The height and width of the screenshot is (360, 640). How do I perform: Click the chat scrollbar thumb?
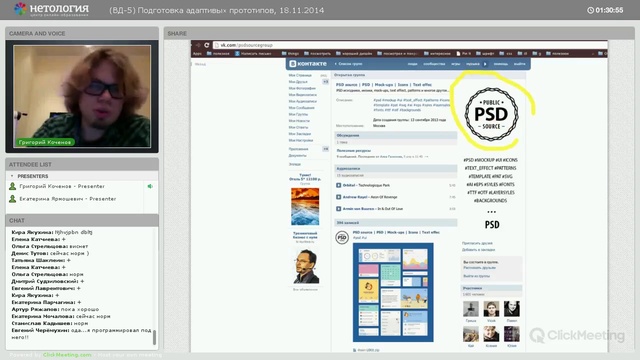click(x=154, y=337)
